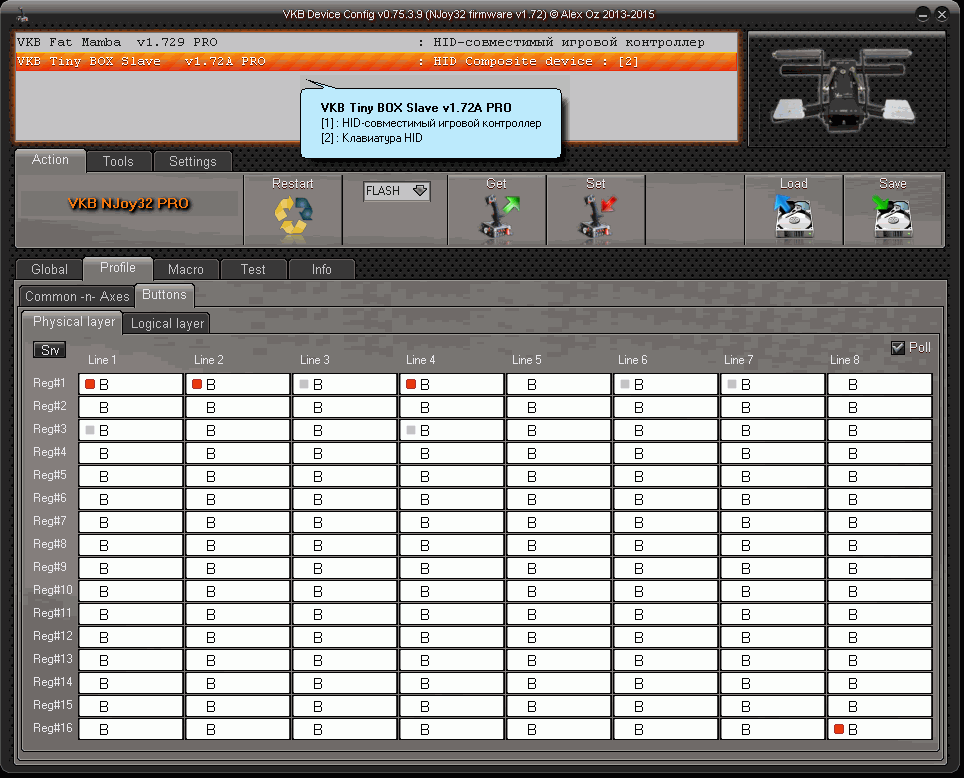Click Reg#5 Line 3 button cell
Screen dimensions: 964x778
click(345, 476)
